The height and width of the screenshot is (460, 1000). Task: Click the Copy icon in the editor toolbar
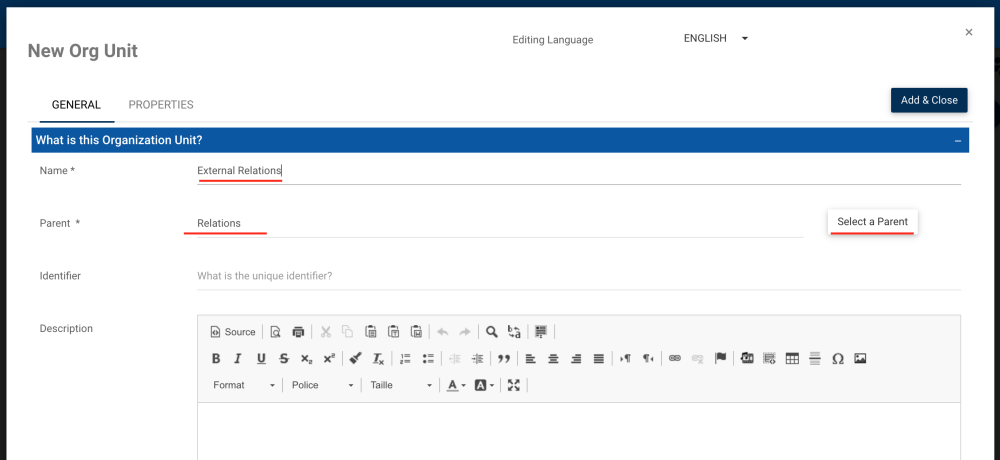coord(348,332)
